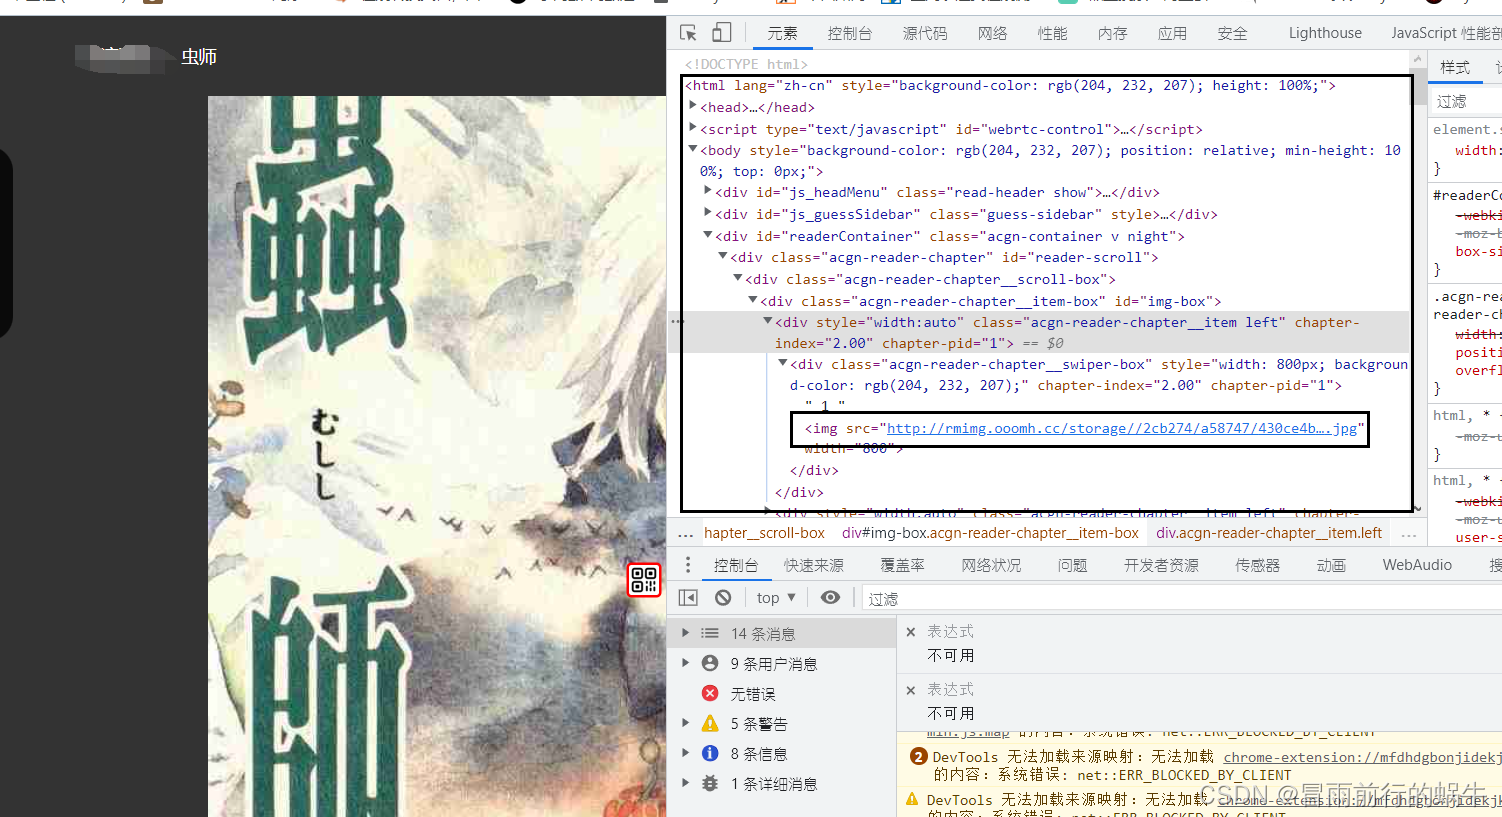The width and height of the screenshot is (1502, 817).
Task: Click the left breadcrumb overflow dots
Action: click(686, 533)
